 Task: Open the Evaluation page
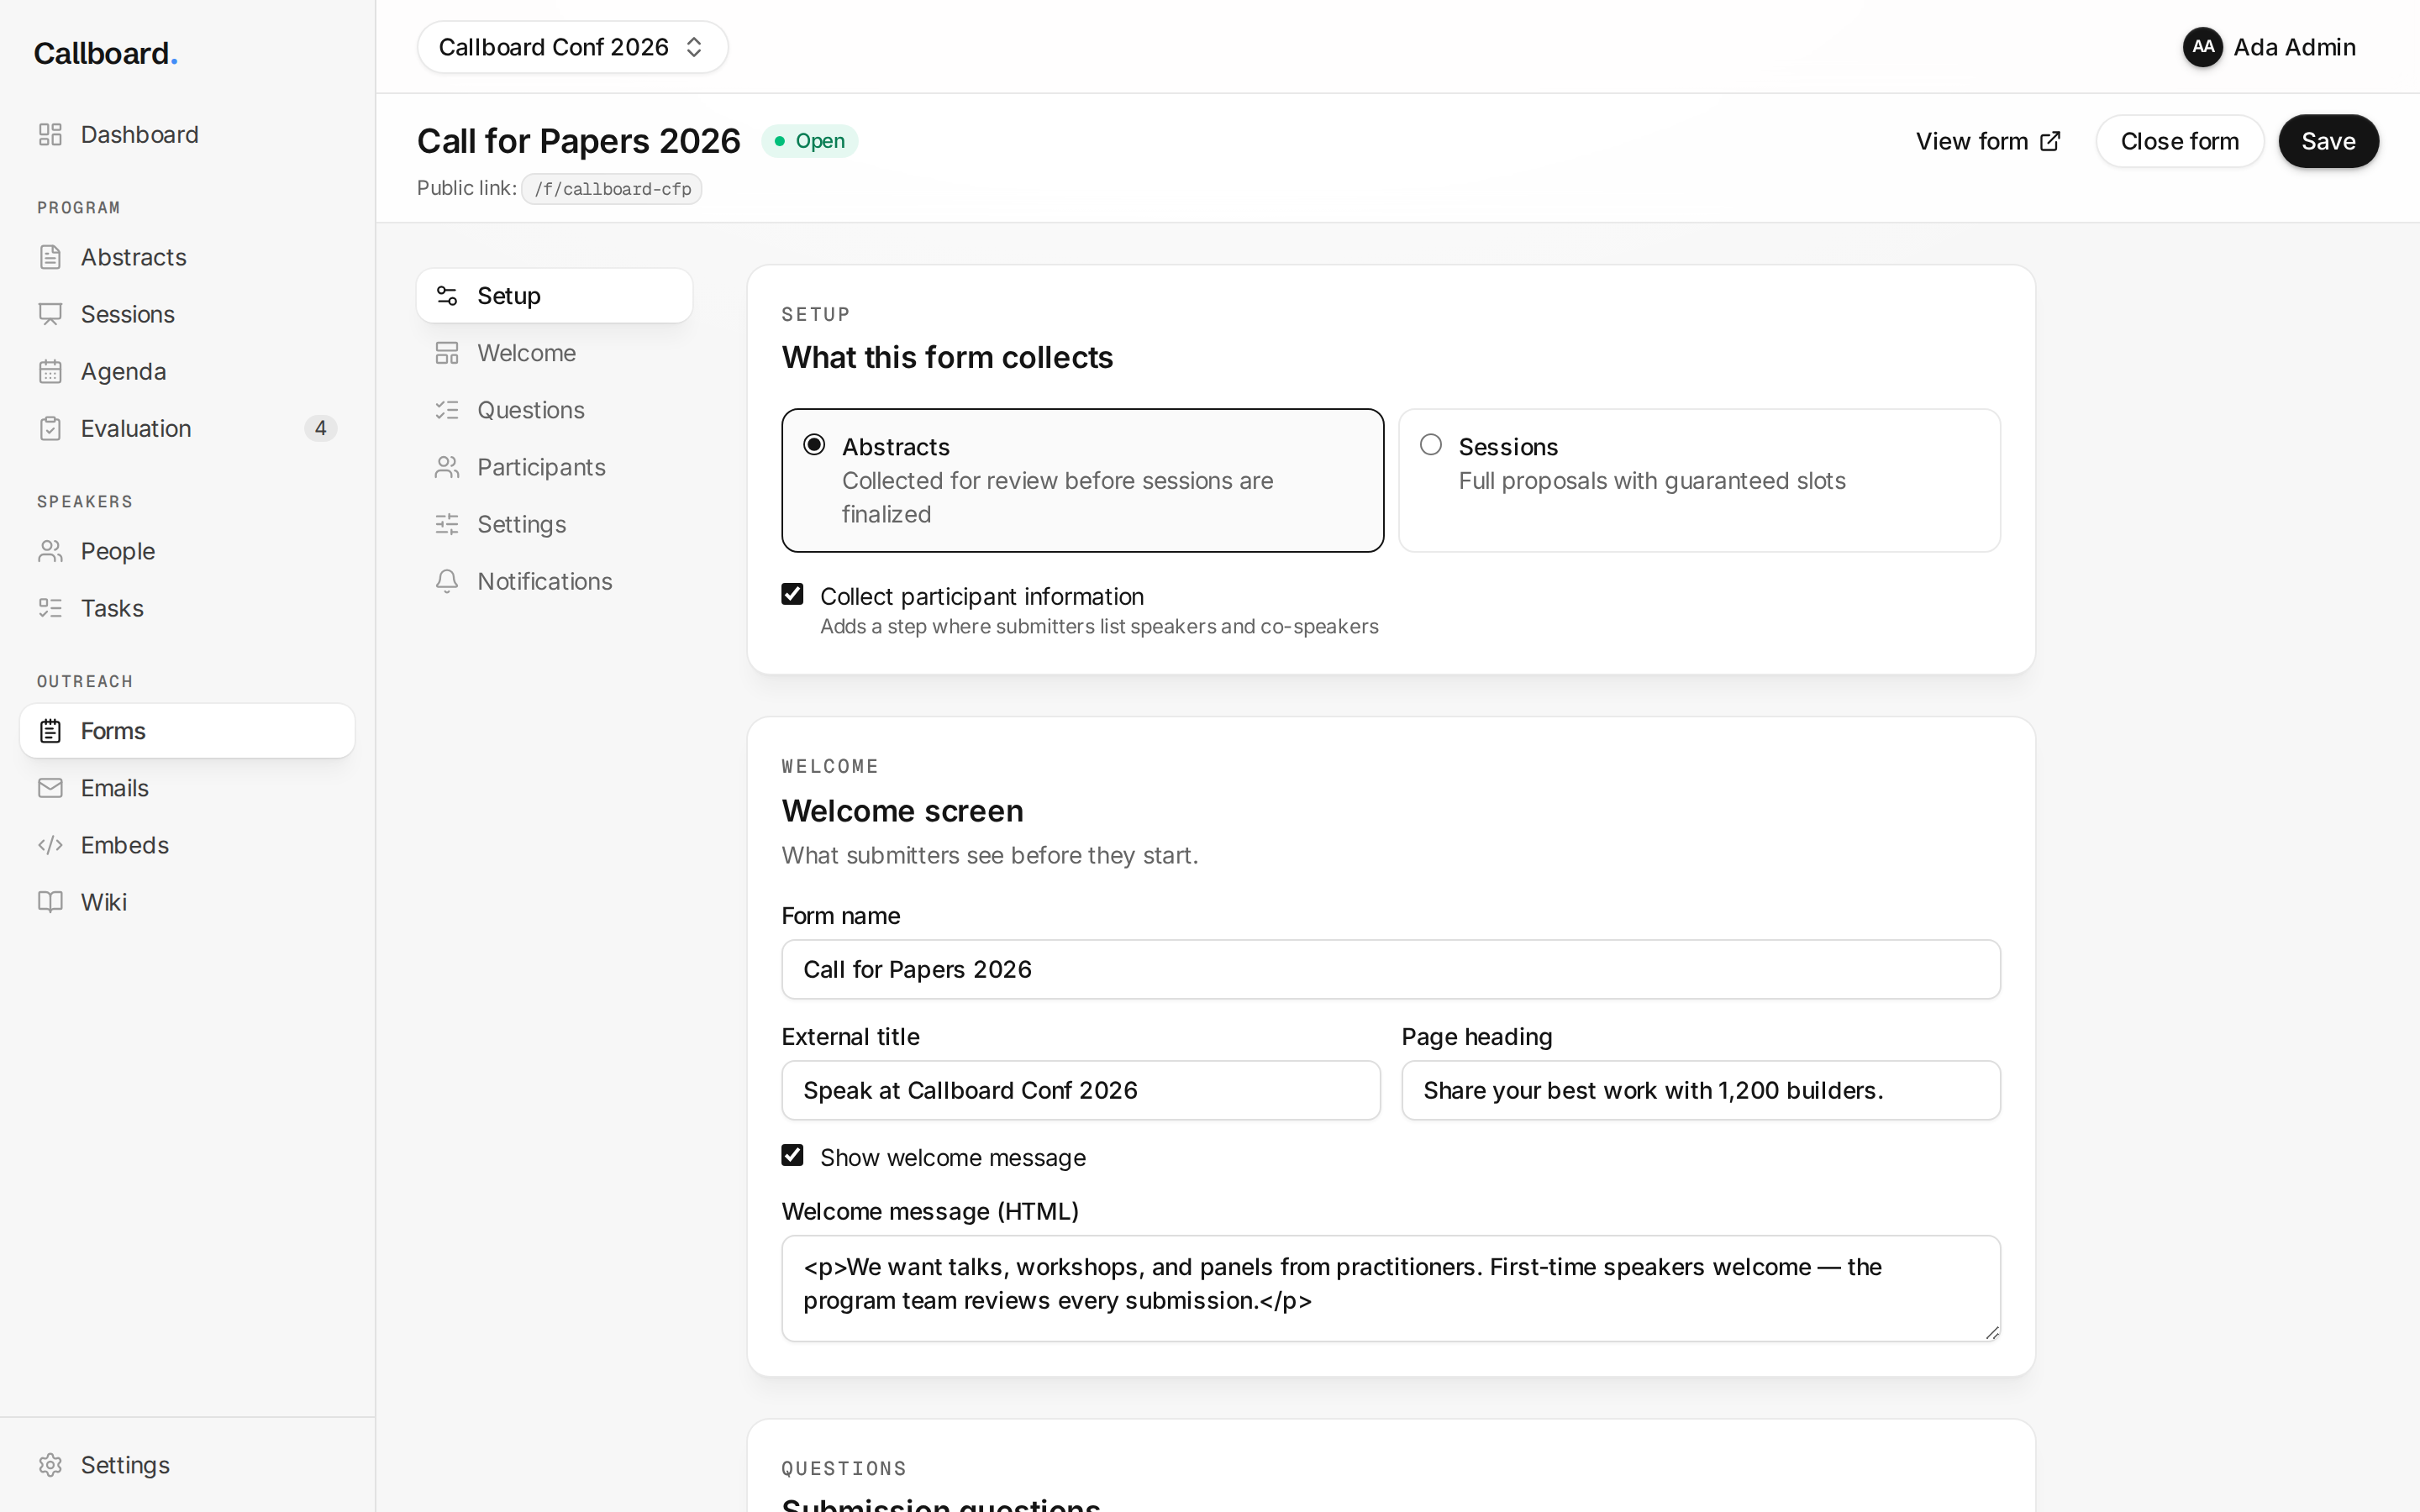[187, 428]
